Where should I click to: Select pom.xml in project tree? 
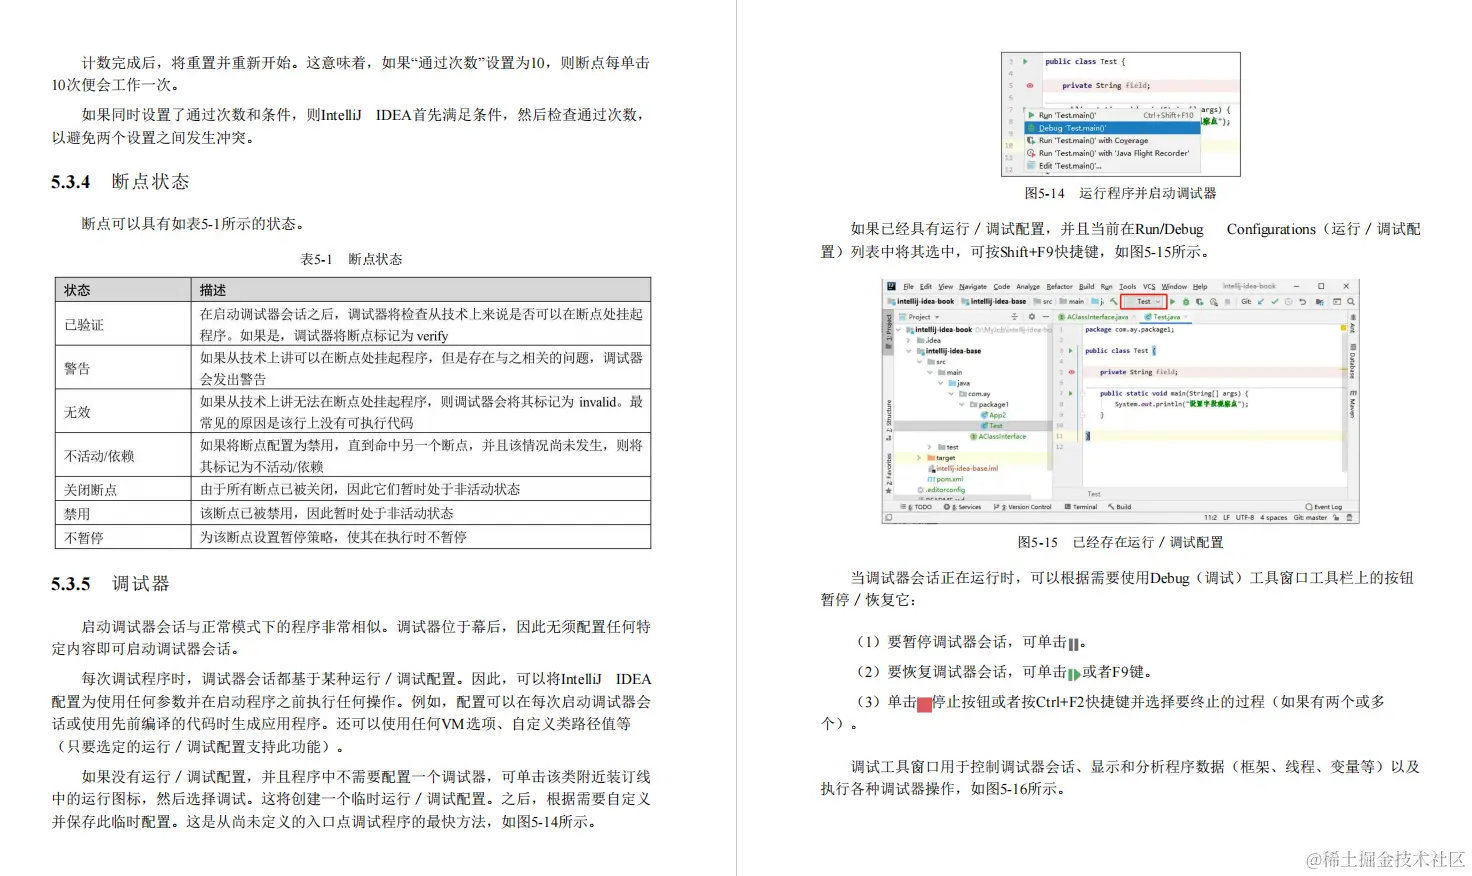[x=945, y=479]
